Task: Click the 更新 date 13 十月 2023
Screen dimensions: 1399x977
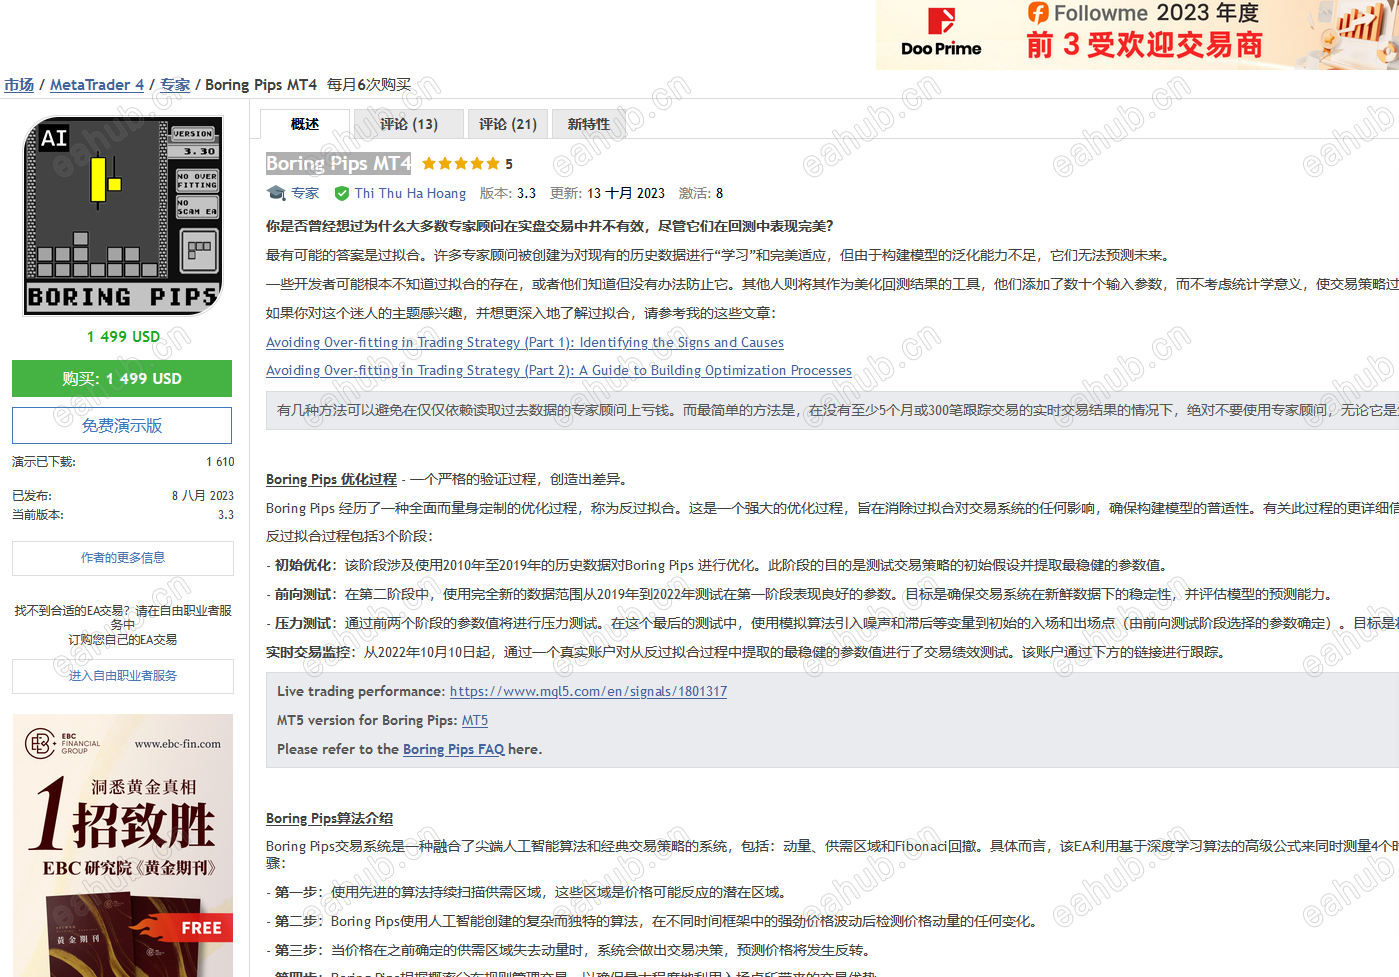Action: 626,193
